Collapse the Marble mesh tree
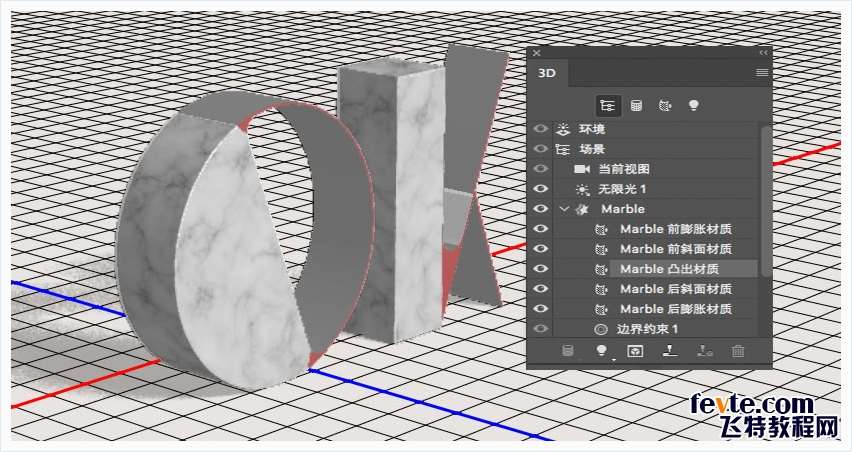Image resolution: width=852 pixels, height=452 pixels. coord(565,209)
